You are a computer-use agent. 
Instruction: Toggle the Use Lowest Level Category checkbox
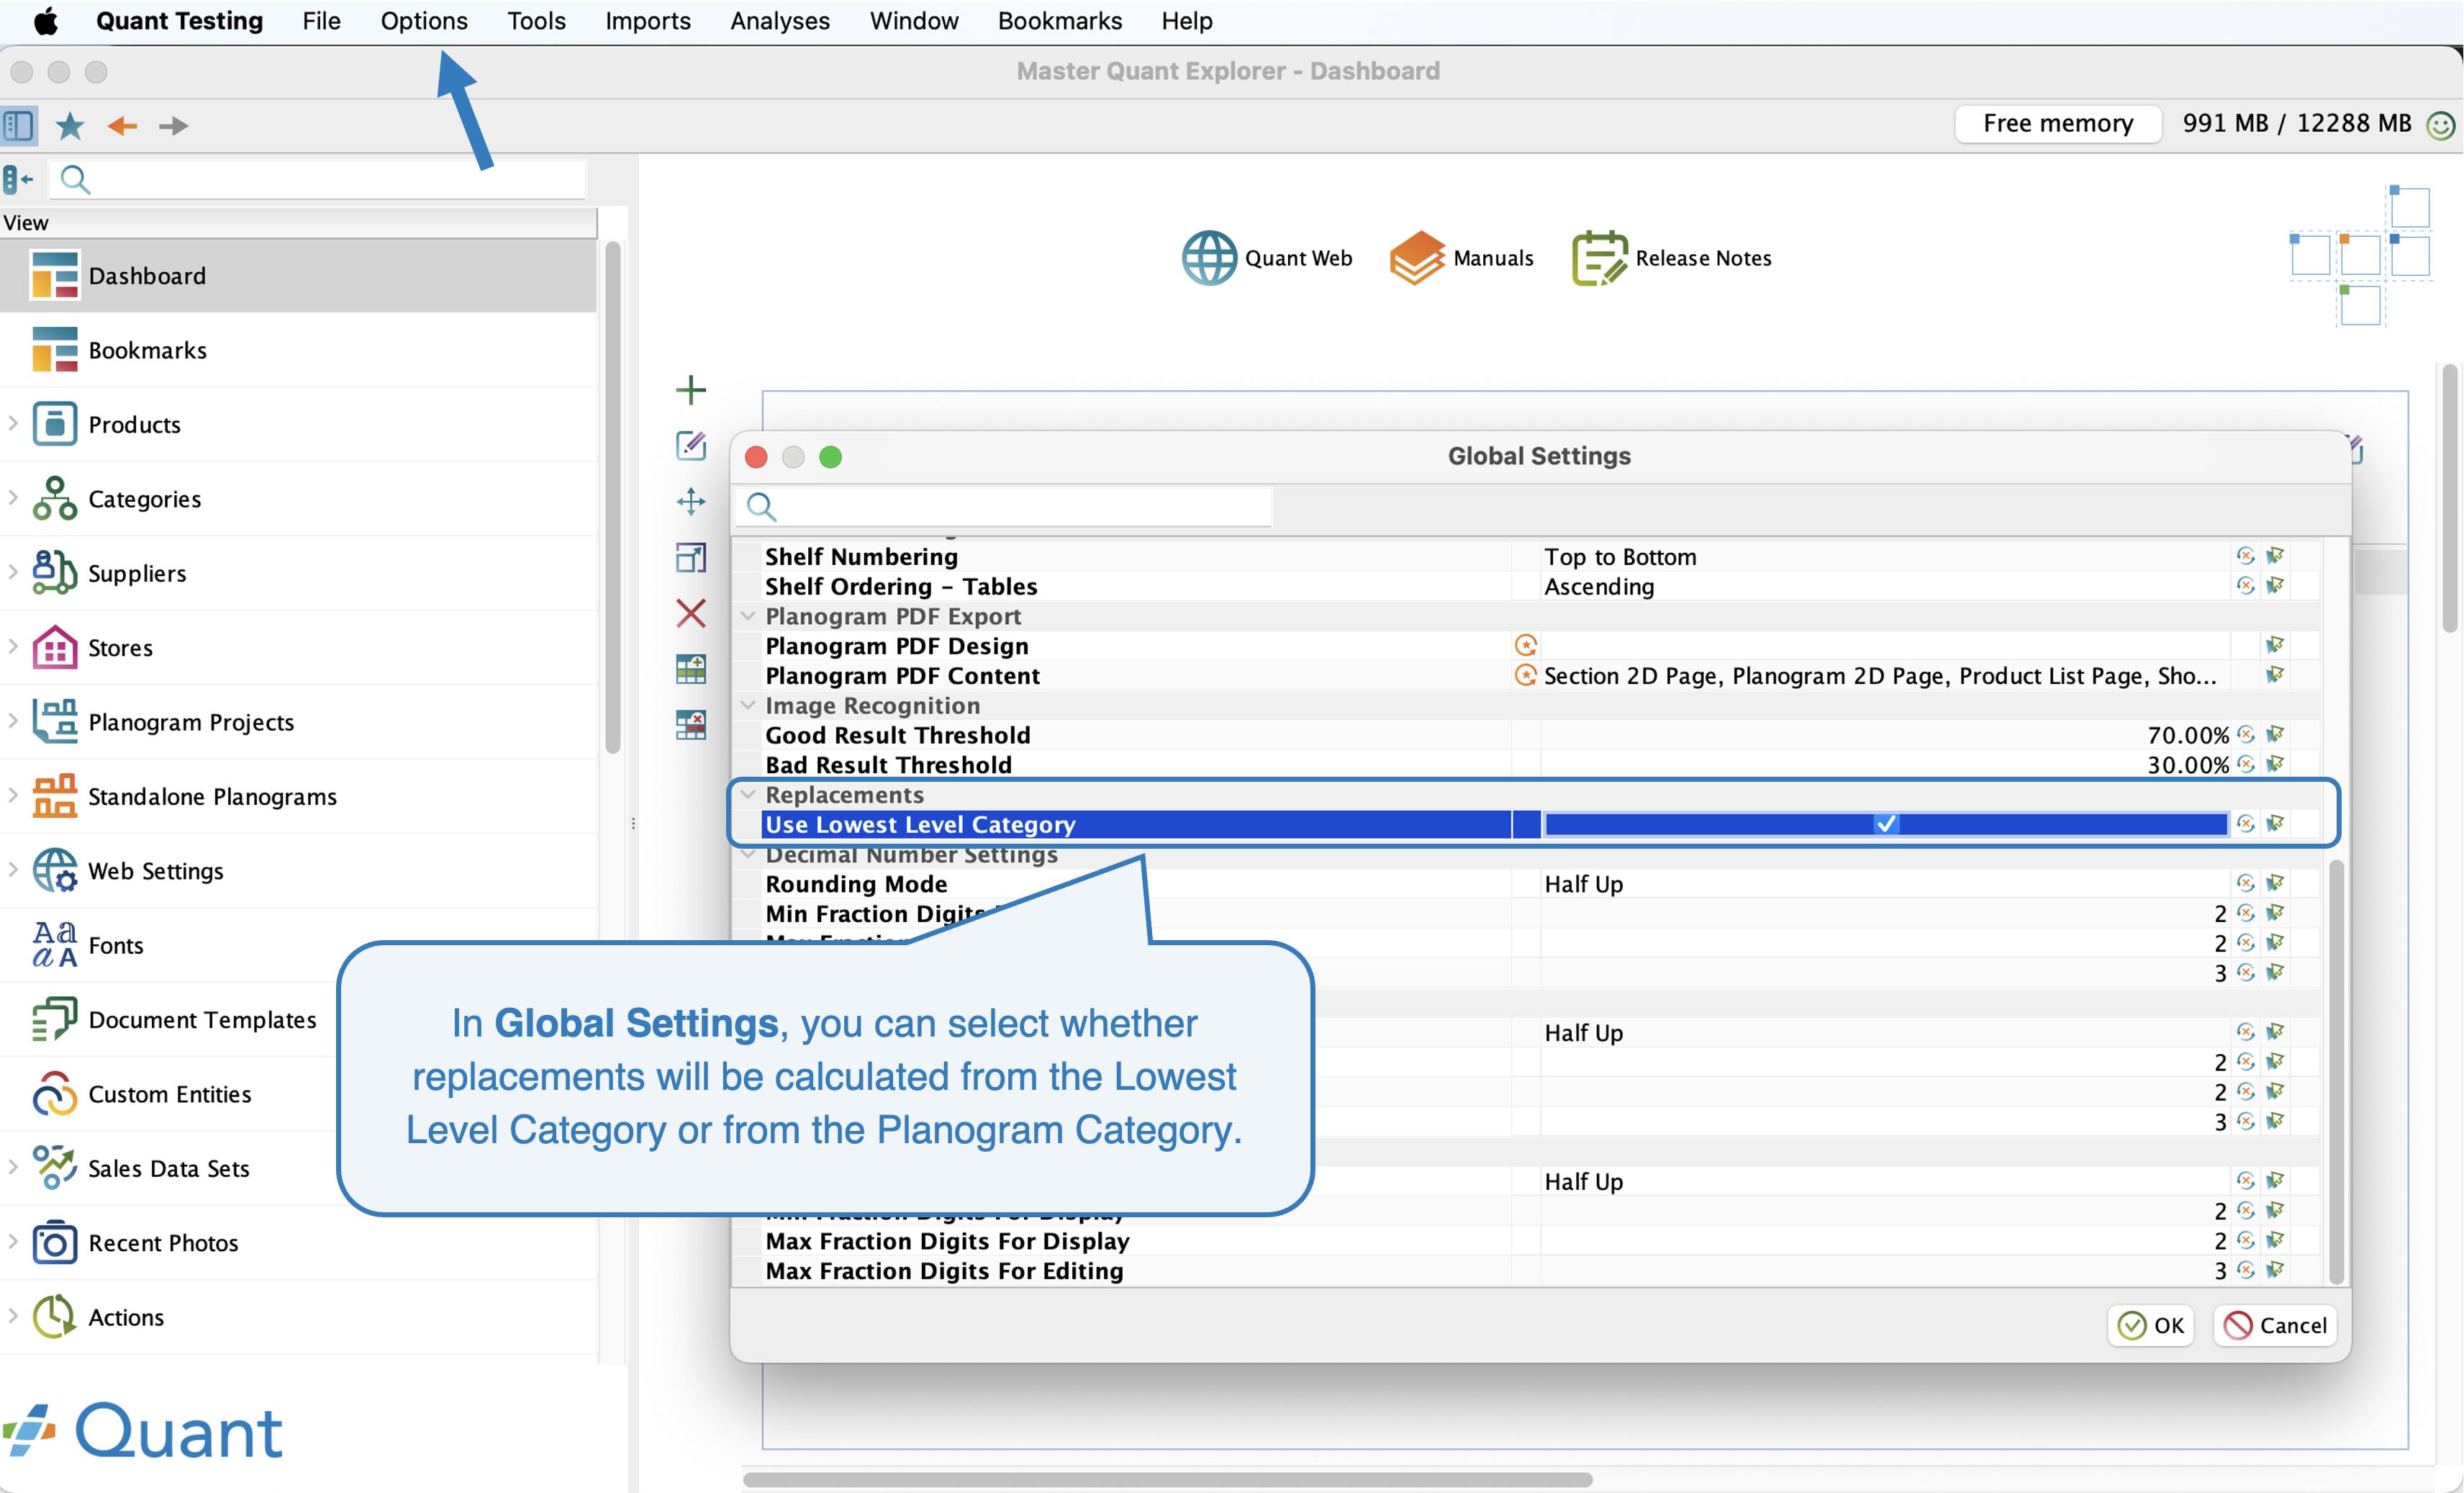point(1886,824)
